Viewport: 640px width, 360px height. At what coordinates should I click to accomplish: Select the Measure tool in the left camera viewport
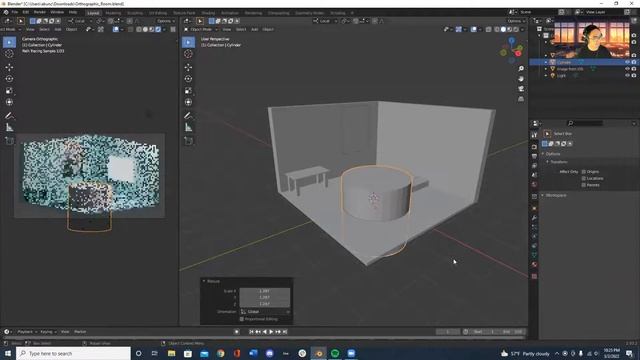[9, 128]
